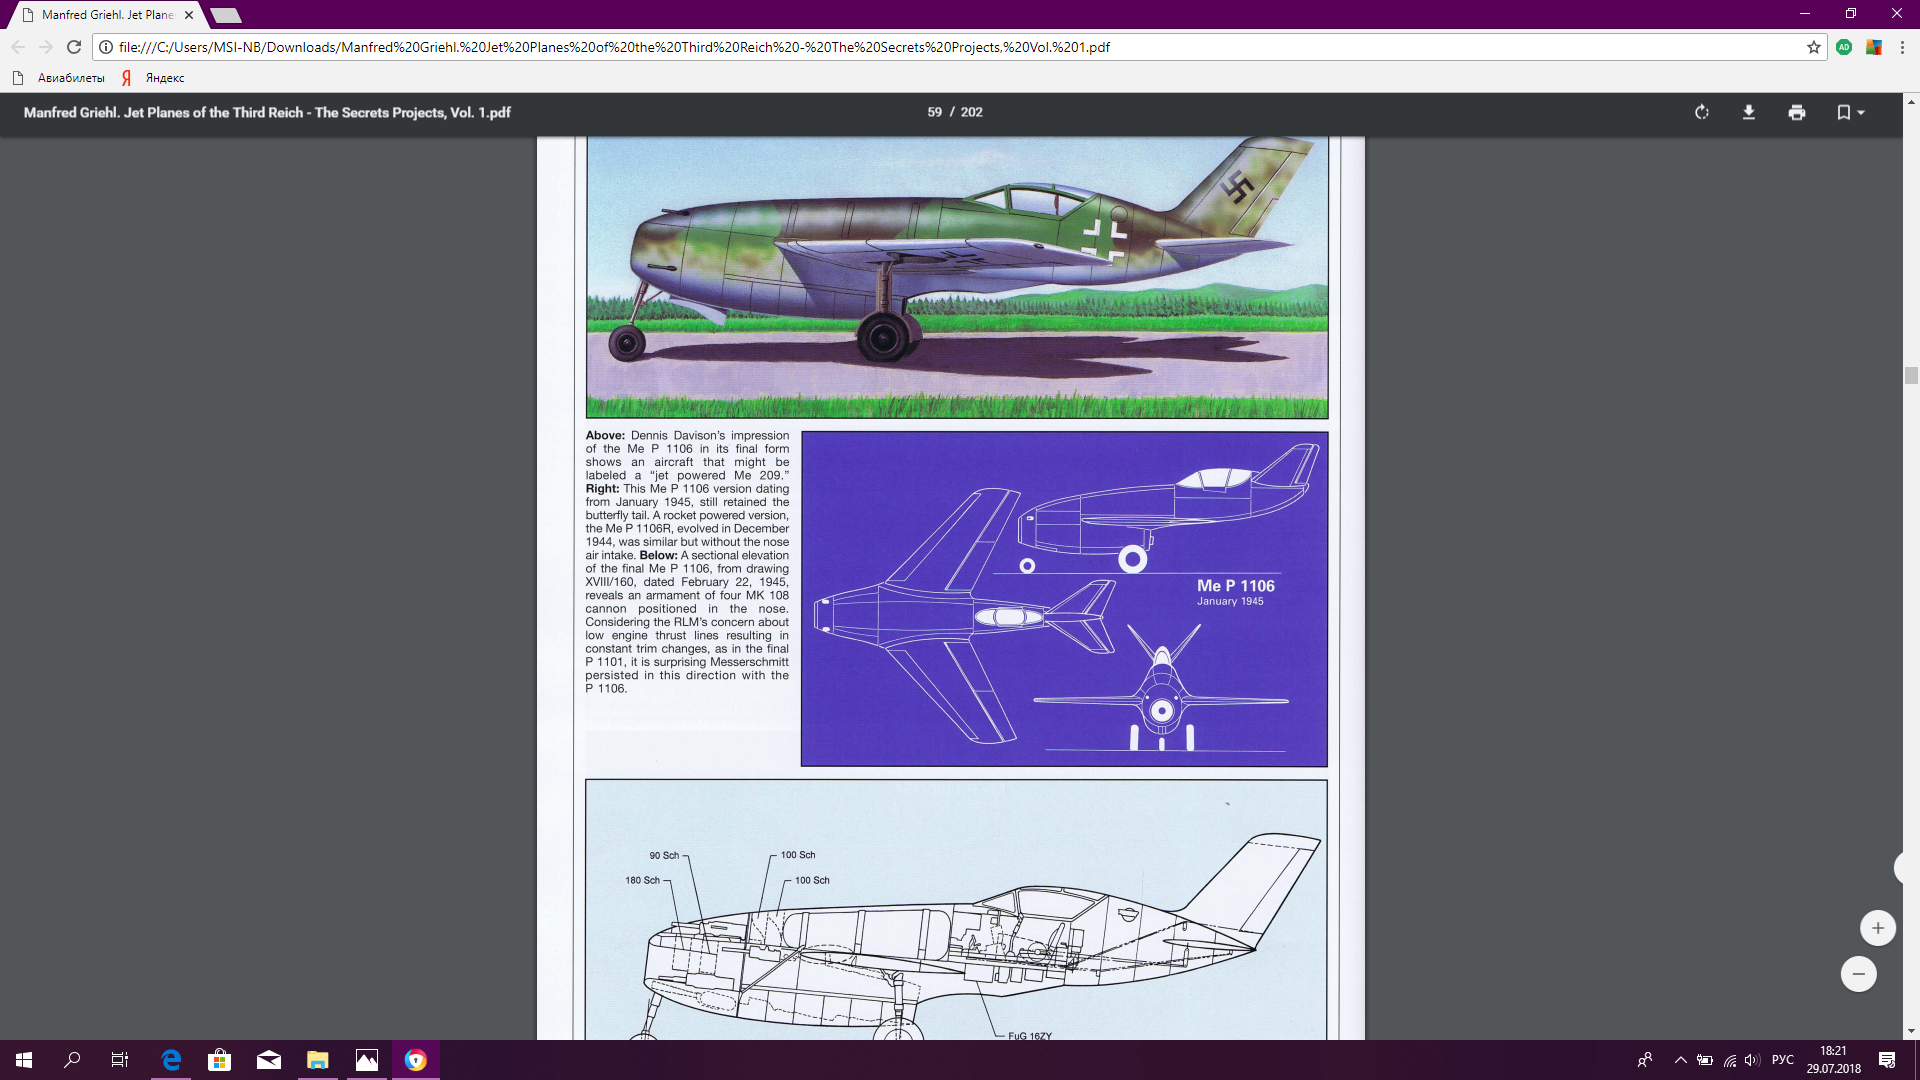Print the PDF document
This screenshot has height=1080, width=1920.
click(1797, 112)
